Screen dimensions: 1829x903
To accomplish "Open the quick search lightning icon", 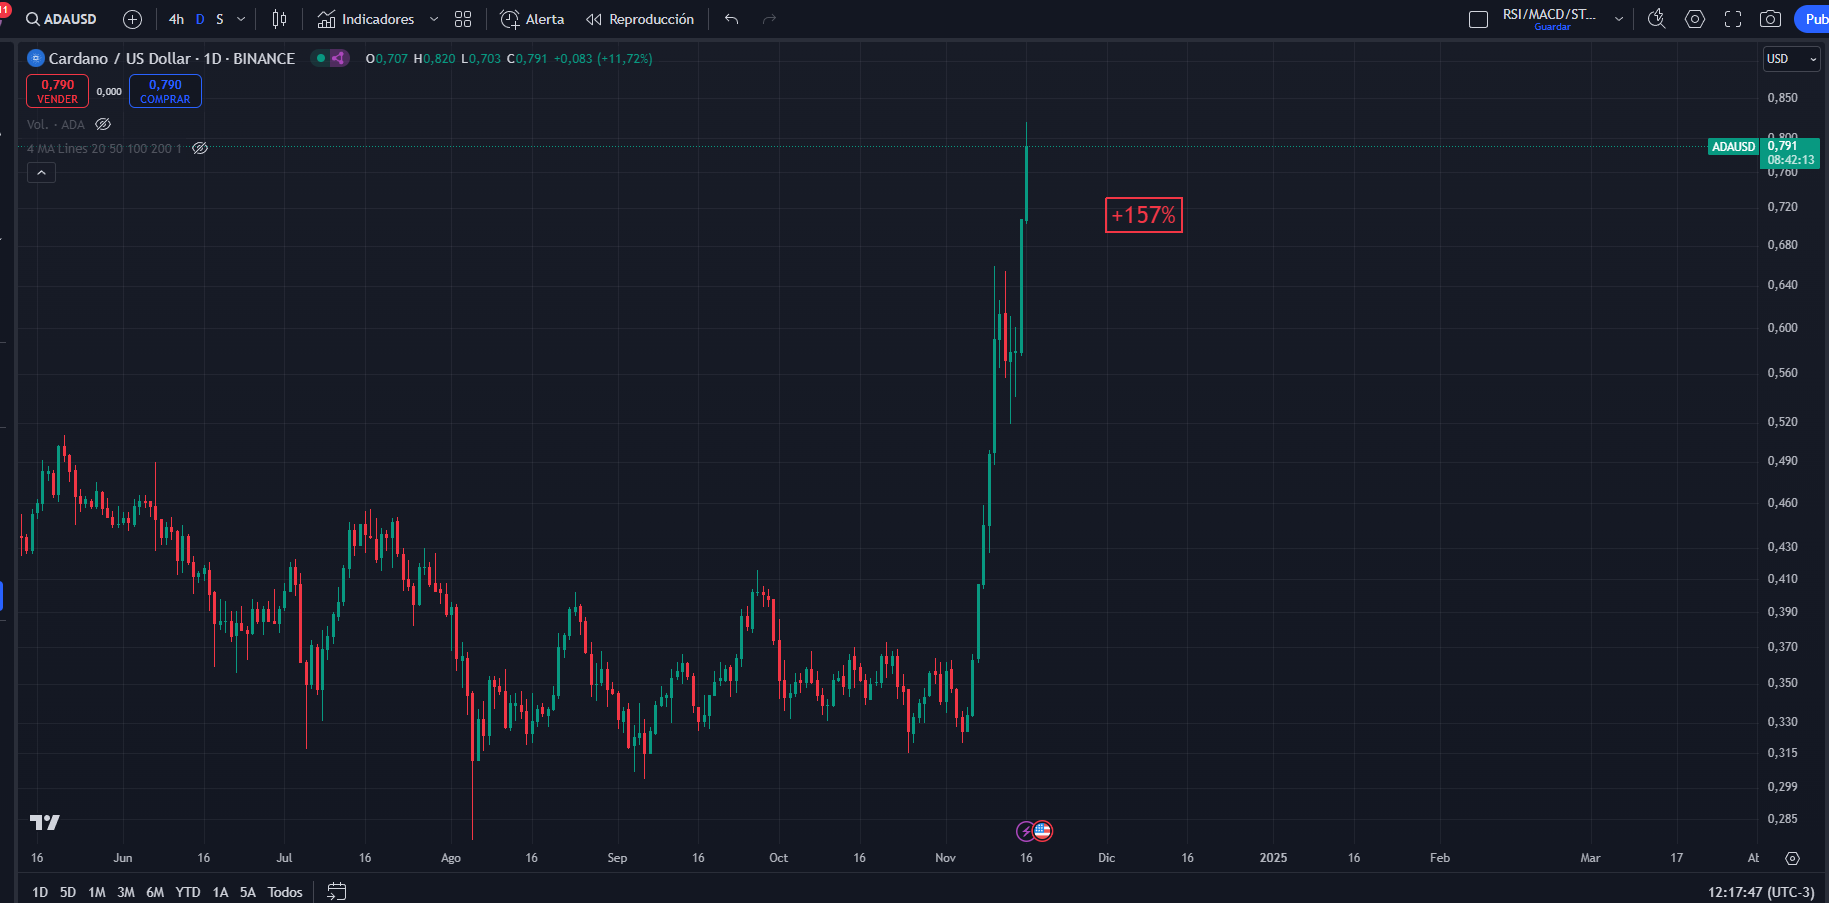I will click(1656, 19).
